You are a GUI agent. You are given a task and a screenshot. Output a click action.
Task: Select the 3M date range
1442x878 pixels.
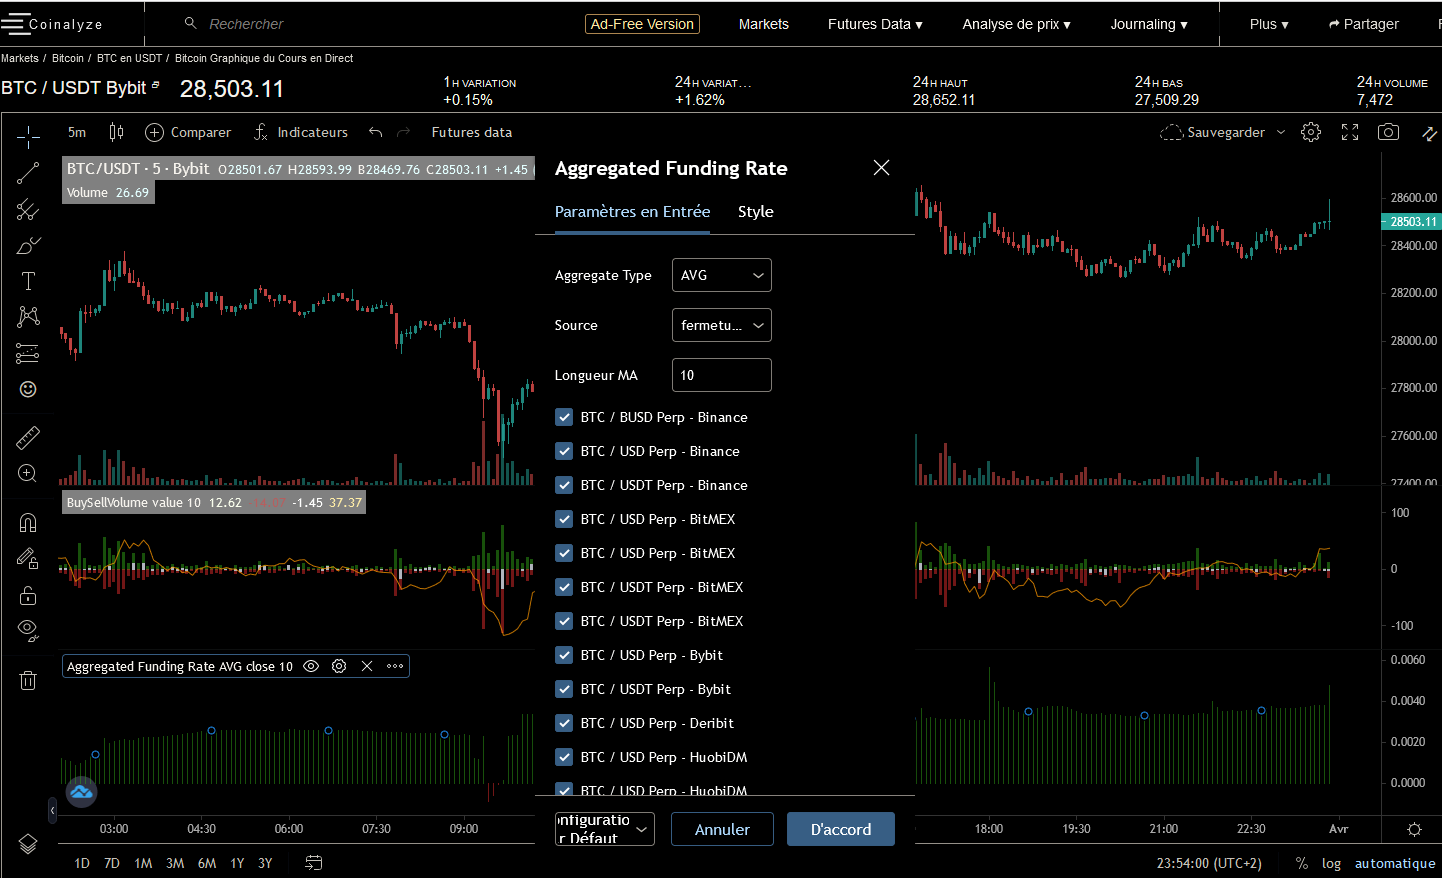[x=175, y=863]
